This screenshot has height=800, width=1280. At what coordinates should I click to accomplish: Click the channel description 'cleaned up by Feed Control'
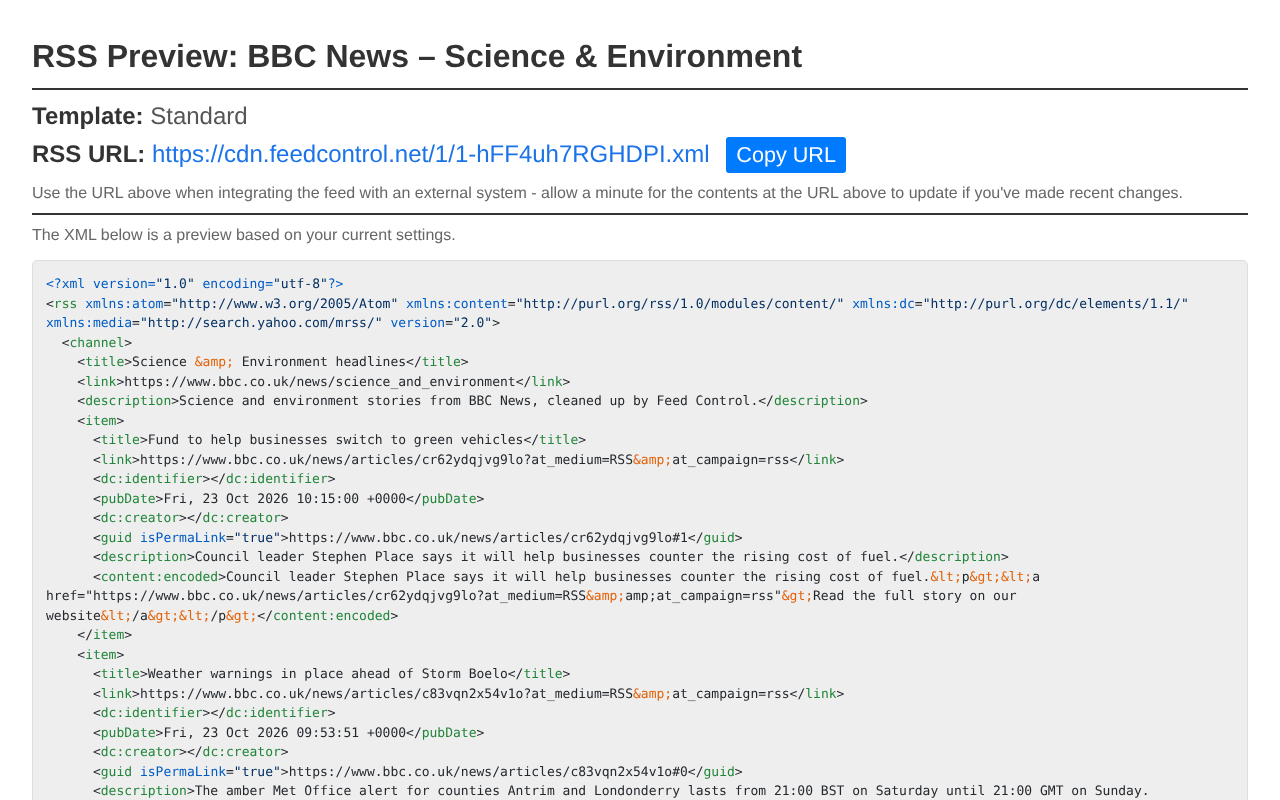click(472, 401)
